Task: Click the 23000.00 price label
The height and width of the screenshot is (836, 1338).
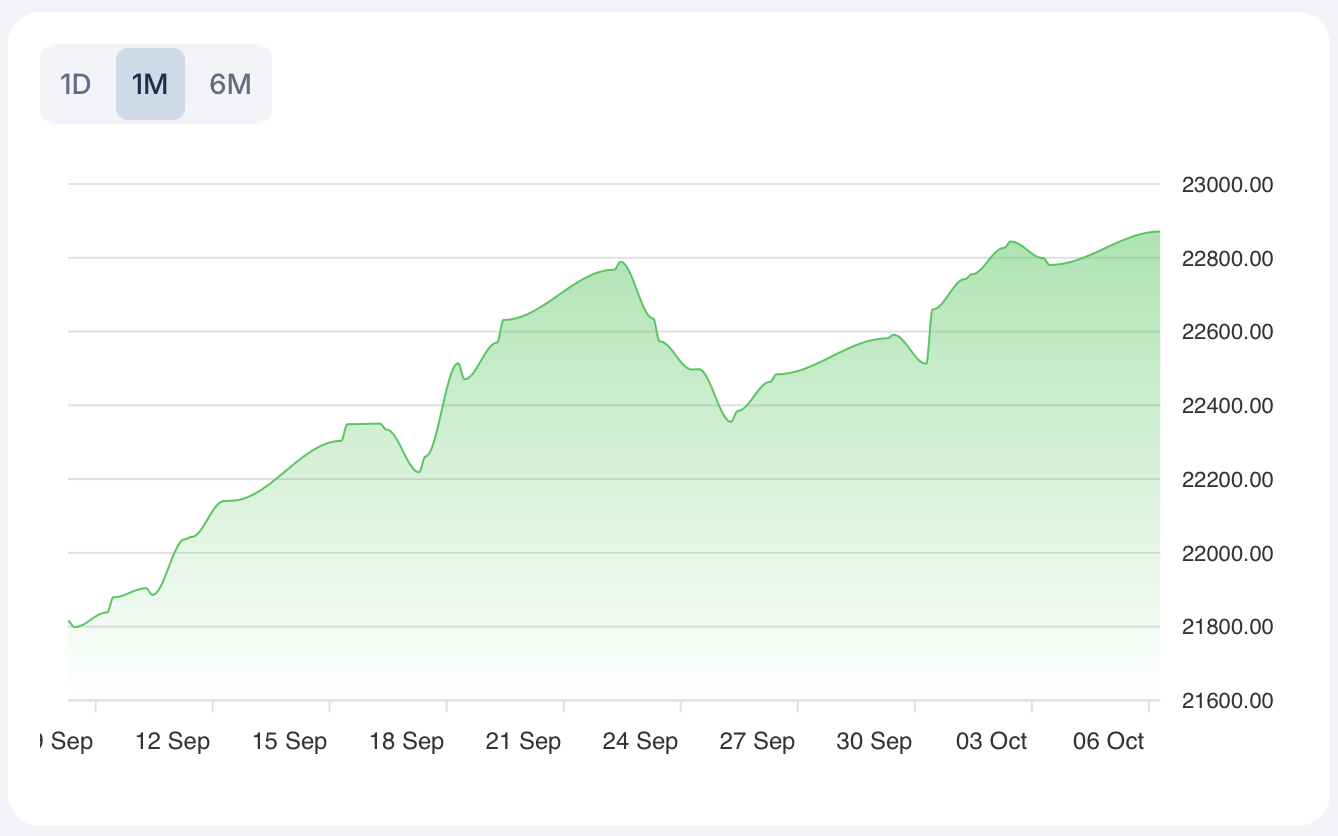Action: point(1227,185)
